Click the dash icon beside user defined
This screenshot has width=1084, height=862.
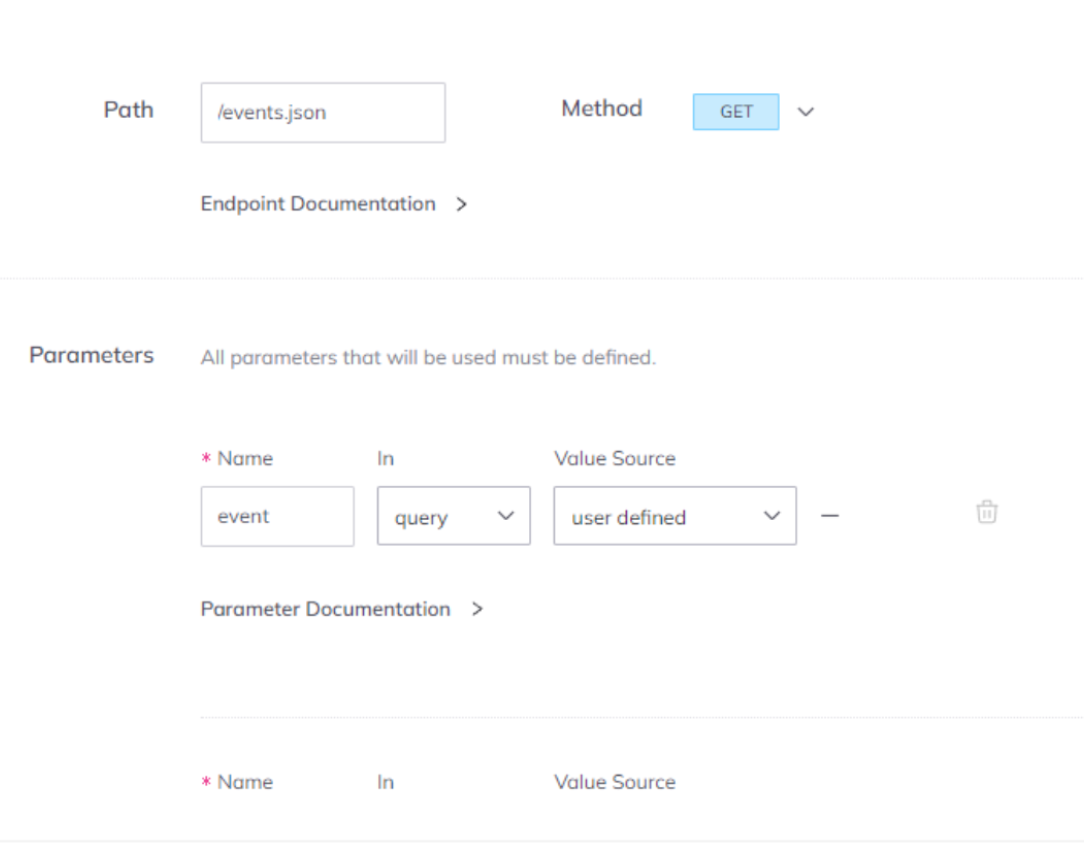[830, 515]
